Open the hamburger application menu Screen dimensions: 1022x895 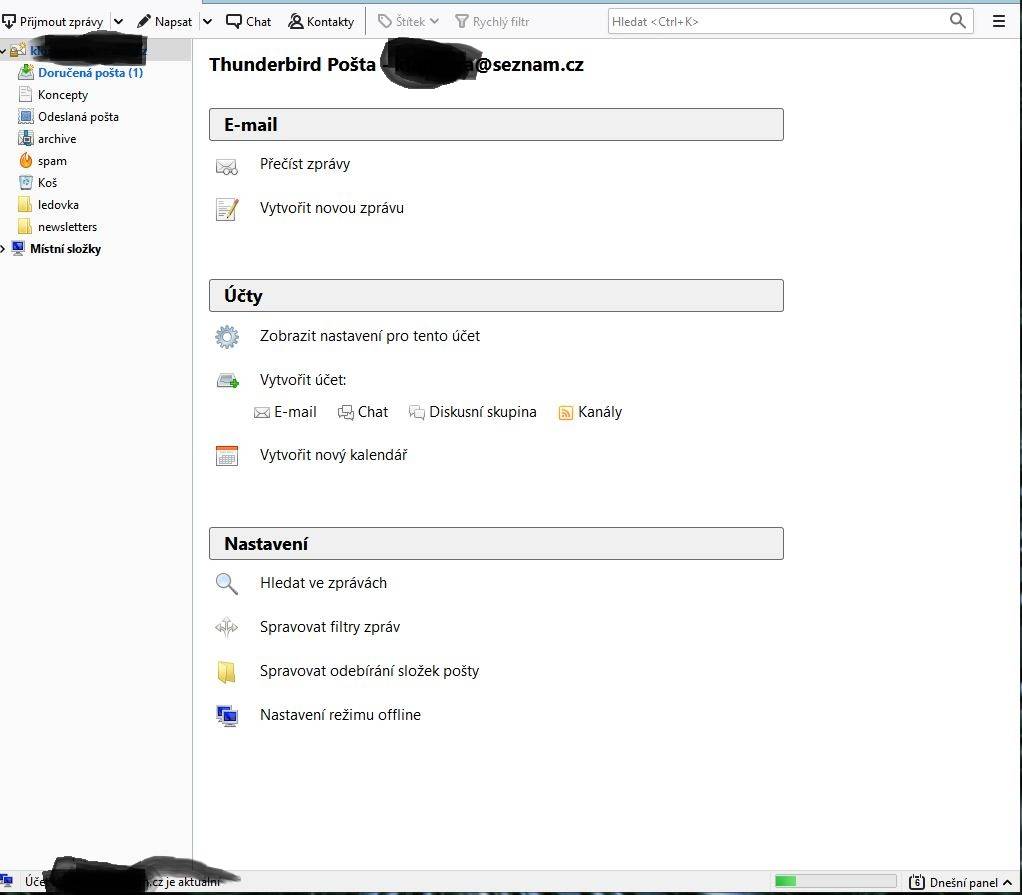[x=999, y=22]
